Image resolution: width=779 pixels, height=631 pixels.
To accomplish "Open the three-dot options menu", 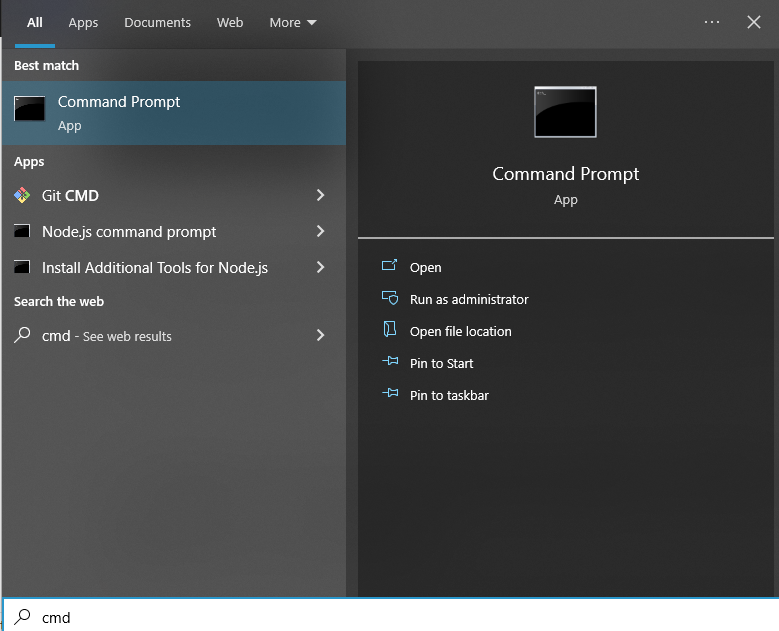I will pos(711,22).
